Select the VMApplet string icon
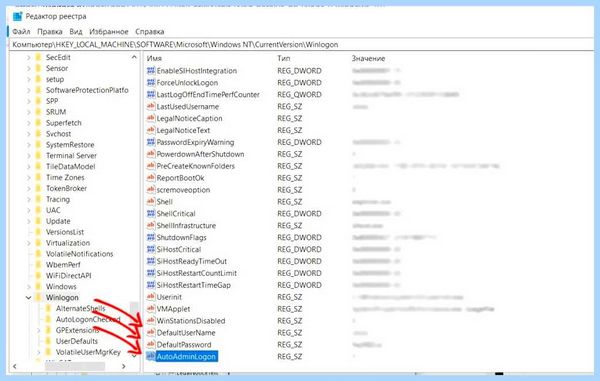This screenshot has height=381, width=600. pyautogui.click(x=151, y=308)
